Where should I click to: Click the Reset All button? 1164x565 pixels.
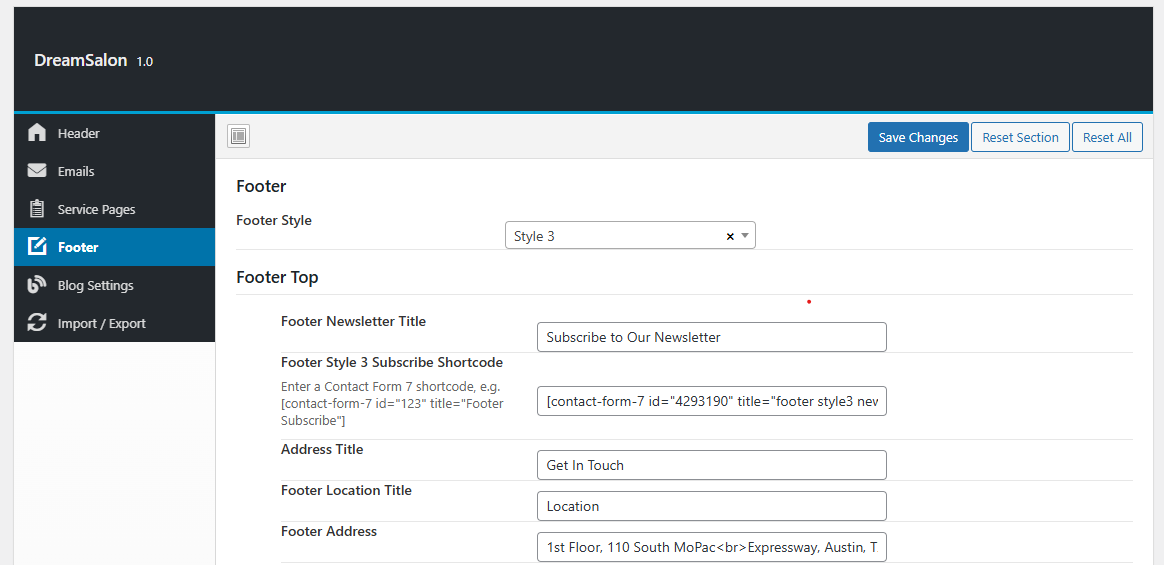pos(1107,137)
